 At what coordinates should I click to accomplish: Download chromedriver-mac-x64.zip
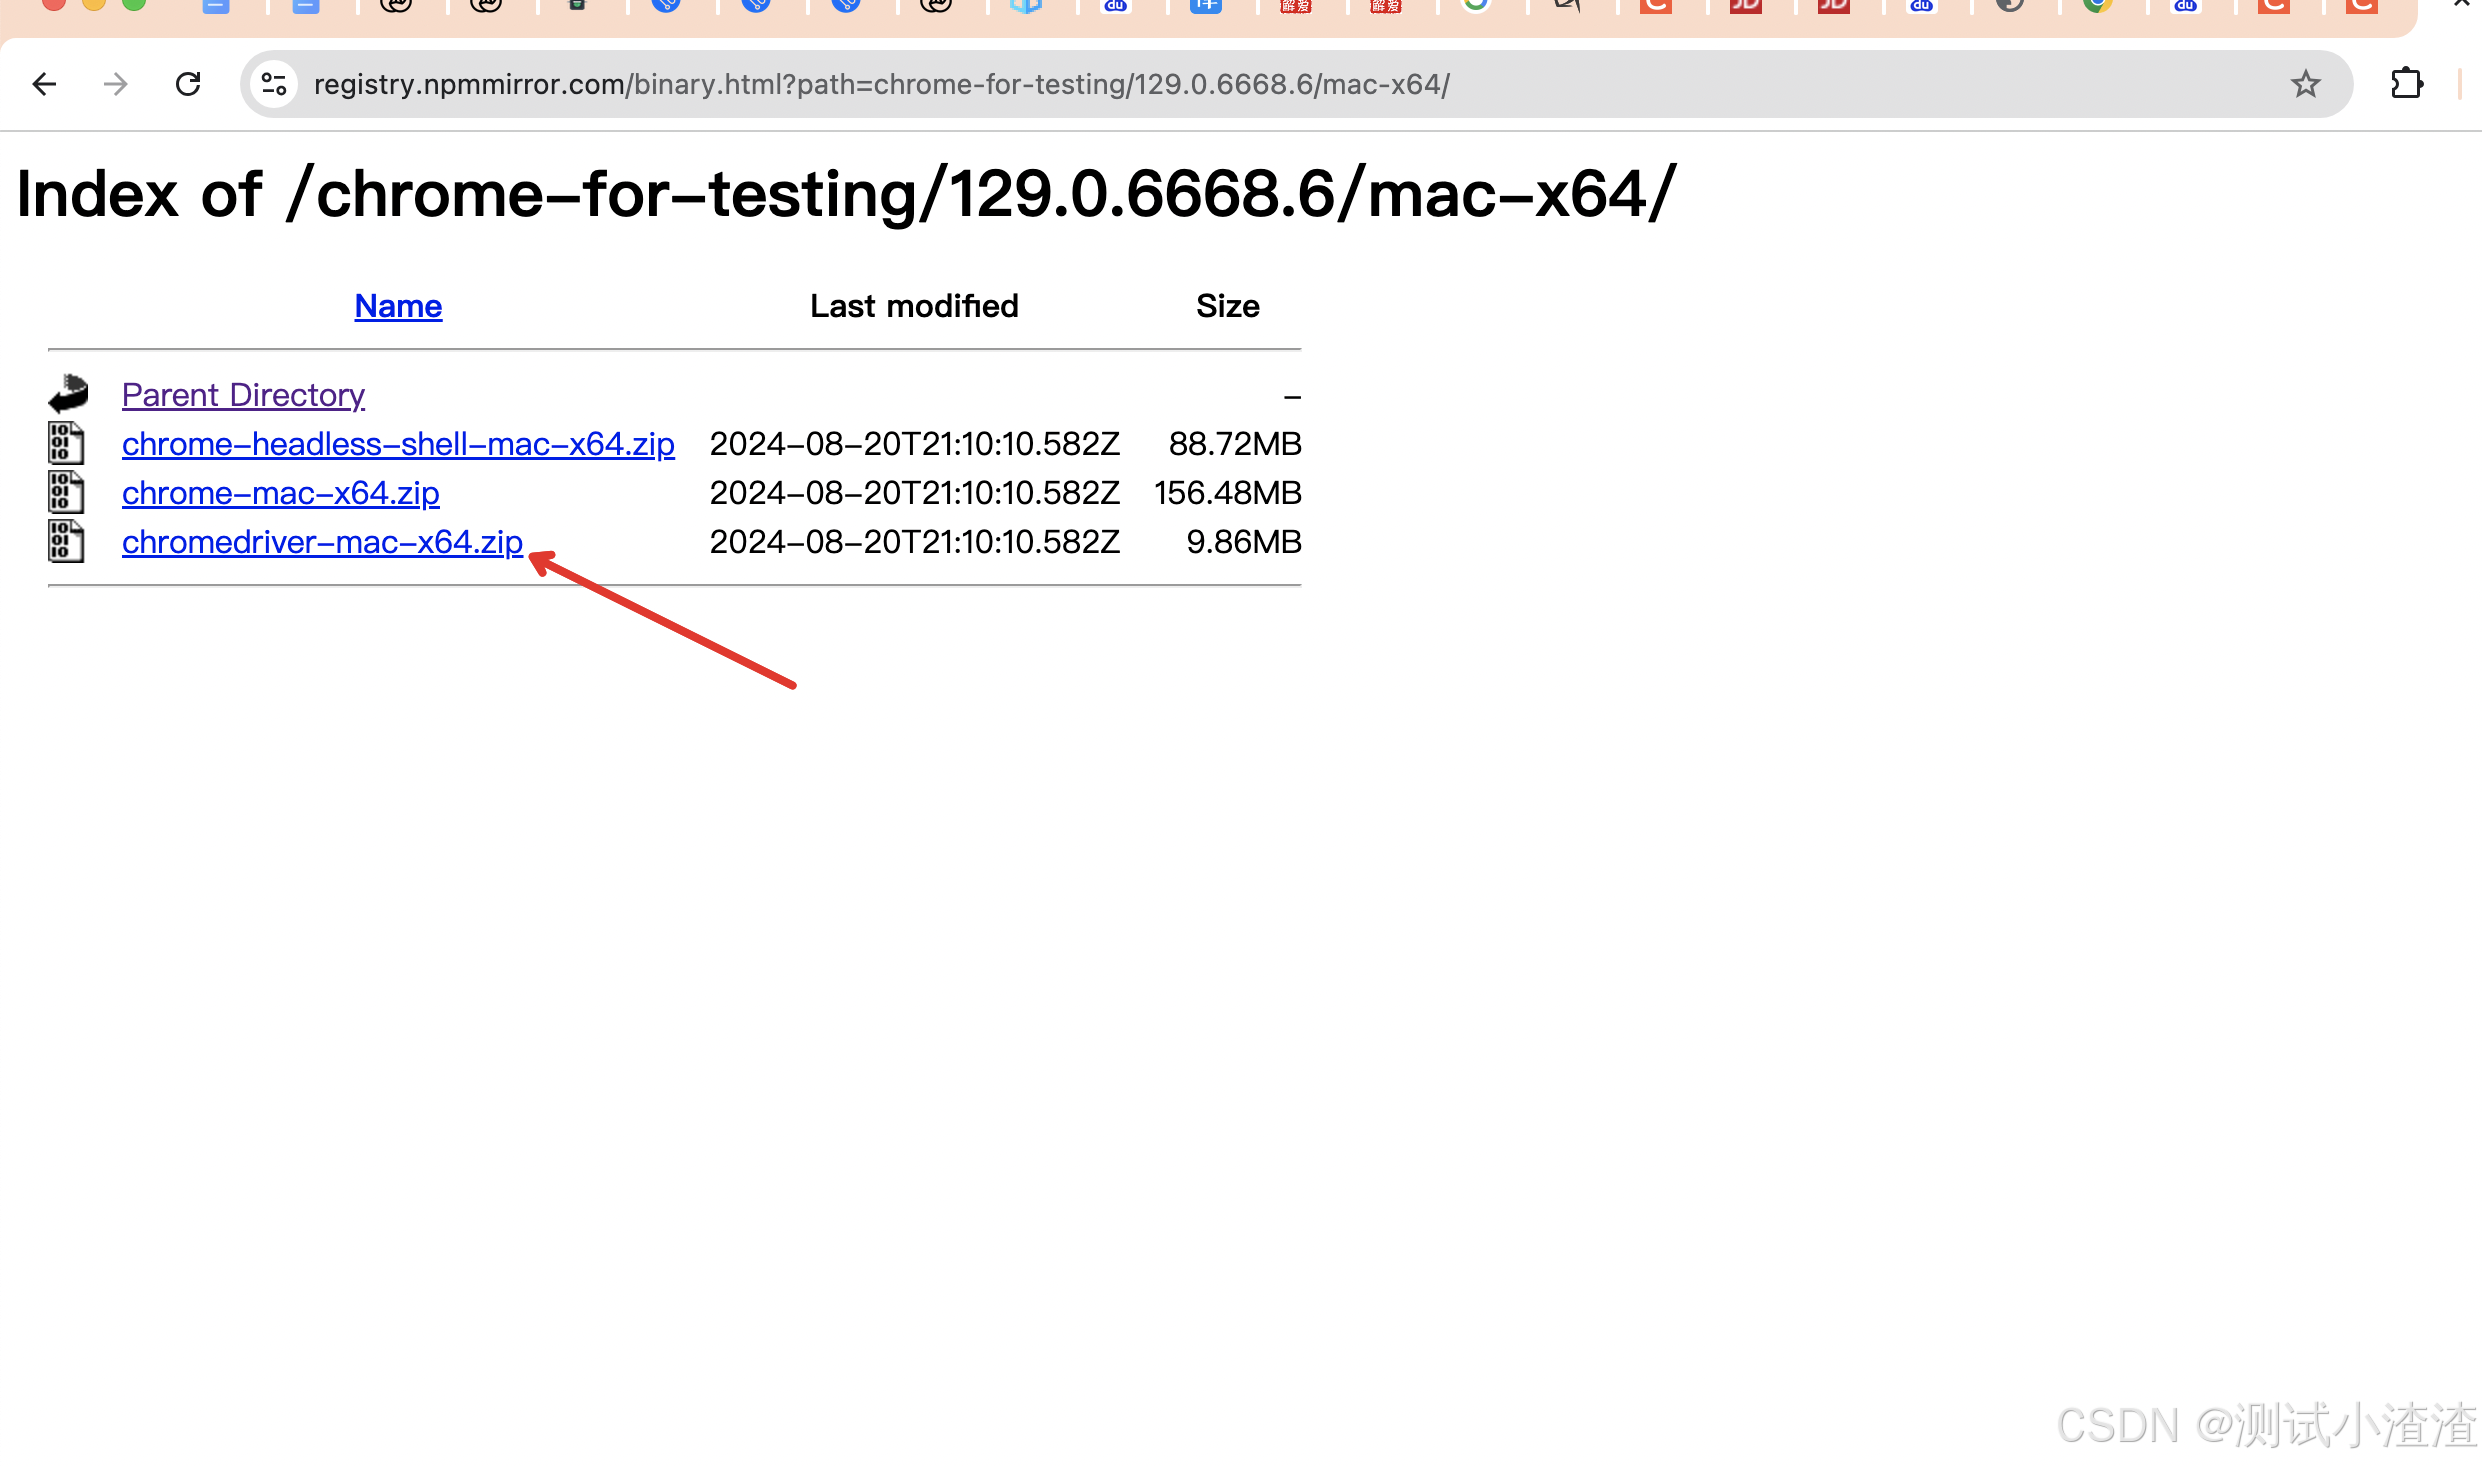click(x=322, y=541)
